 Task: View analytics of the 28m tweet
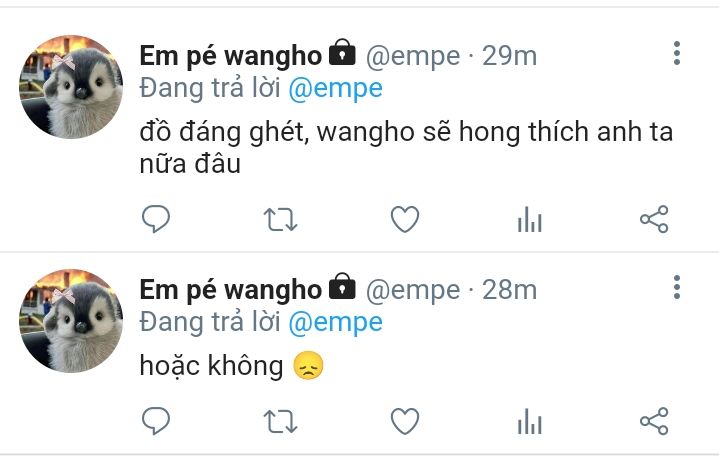(x=530, y=421)
